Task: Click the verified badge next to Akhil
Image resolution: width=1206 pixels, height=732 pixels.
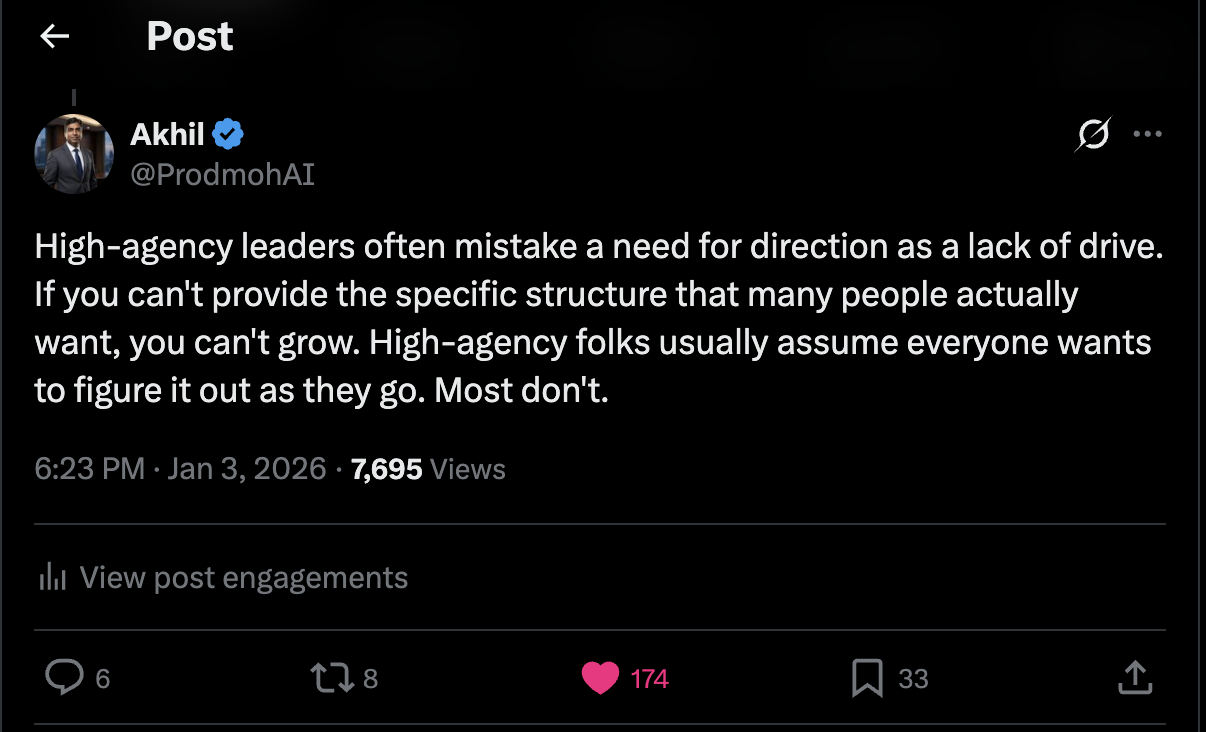Action: click(x=229, y=134)
